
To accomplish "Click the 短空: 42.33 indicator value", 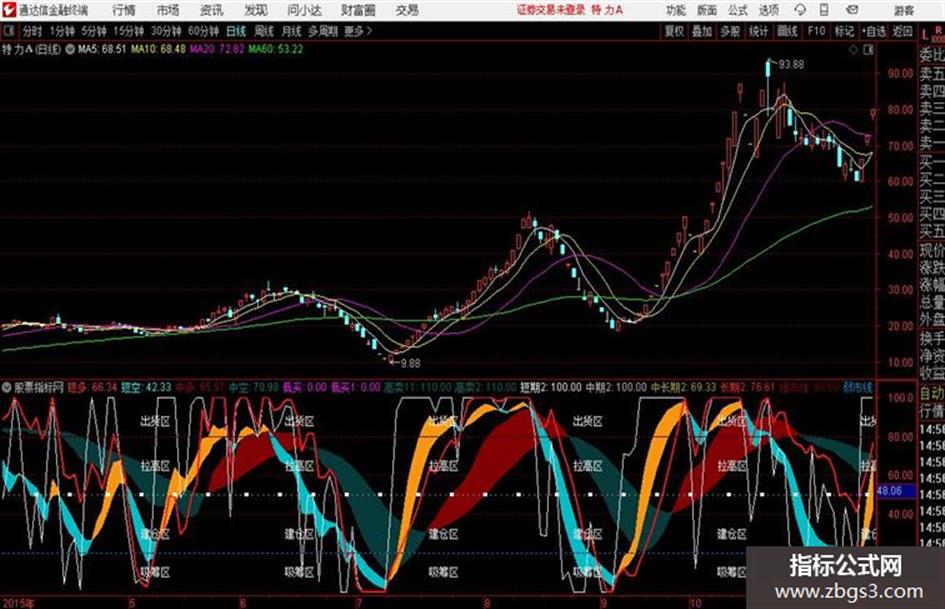I will click(x=146, y=388).
